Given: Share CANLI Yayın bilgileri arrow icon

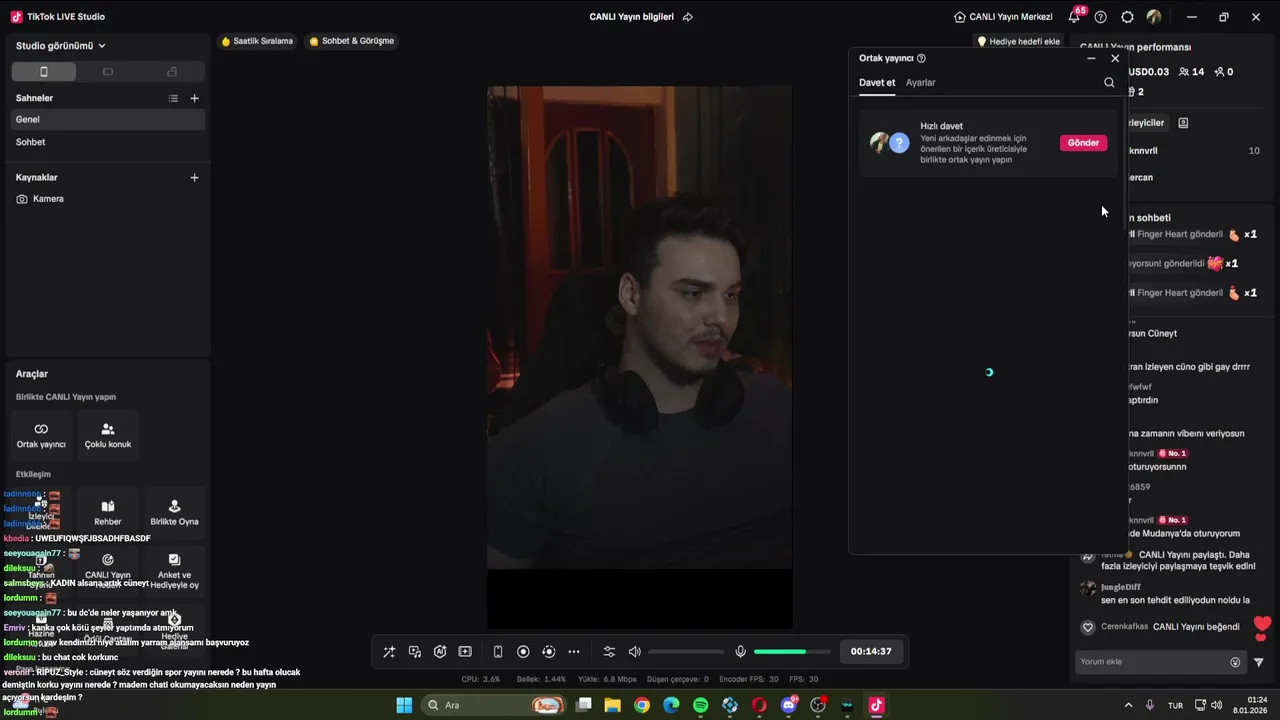Looking at the screenshot, I should click(x=688, y=17).
